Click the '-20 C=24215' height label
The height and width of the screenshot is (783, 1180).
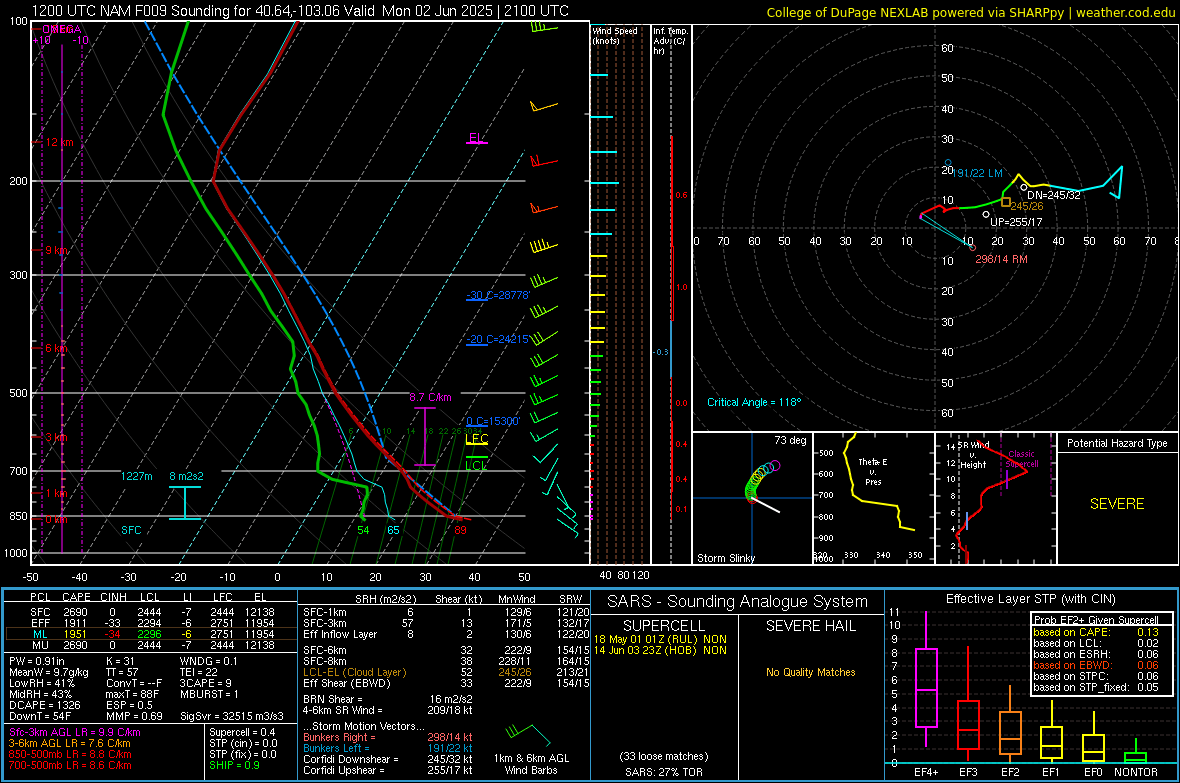pos(497,340)
